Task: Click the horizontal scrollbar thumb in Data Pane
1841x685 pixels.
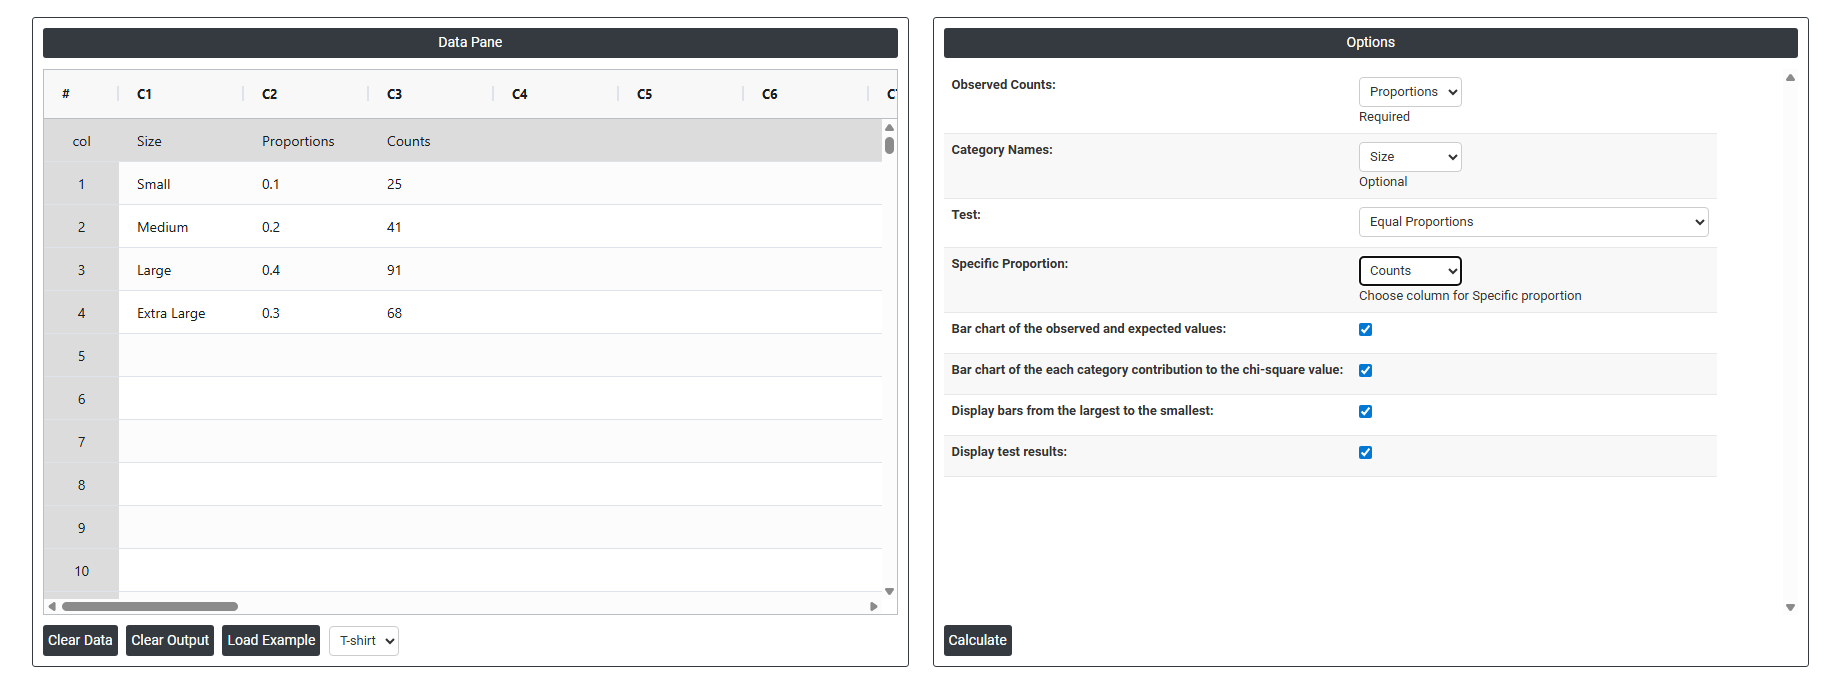Action: (x=150, y=606)
